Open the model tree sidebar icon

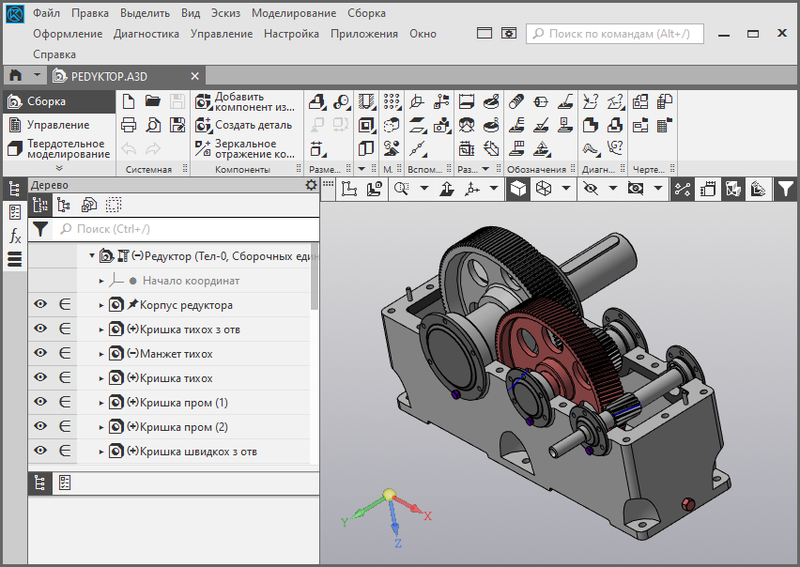pyautogui.click(x=14, y=188)
